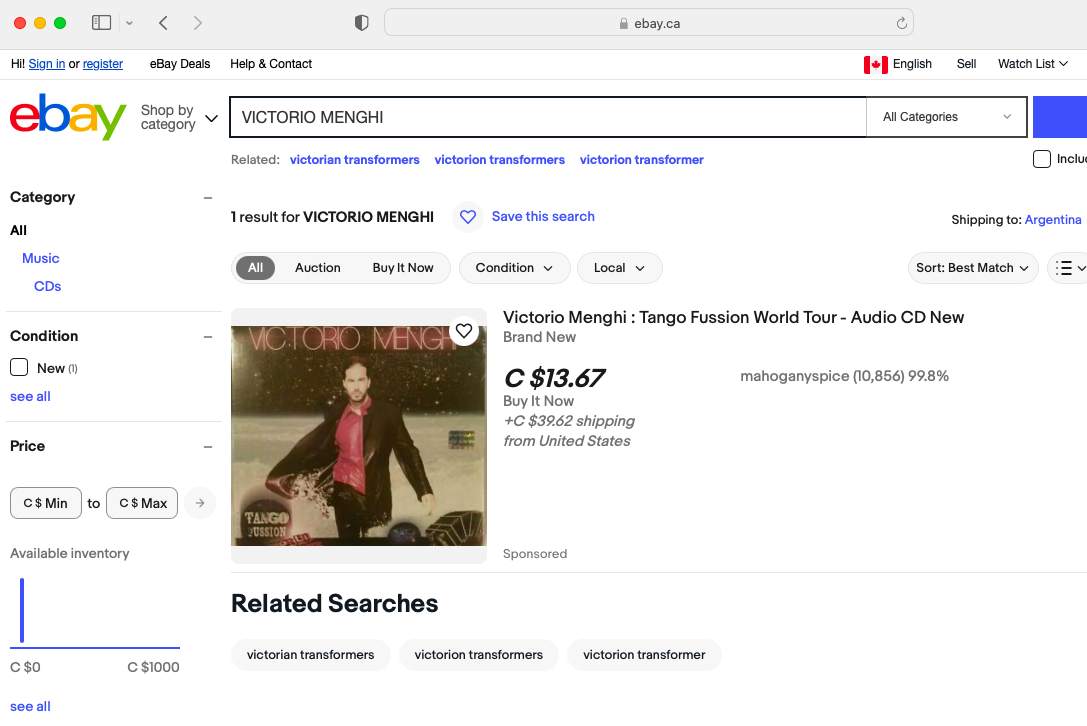Toggle Safari sidebar icon

(x=101, y=23)
